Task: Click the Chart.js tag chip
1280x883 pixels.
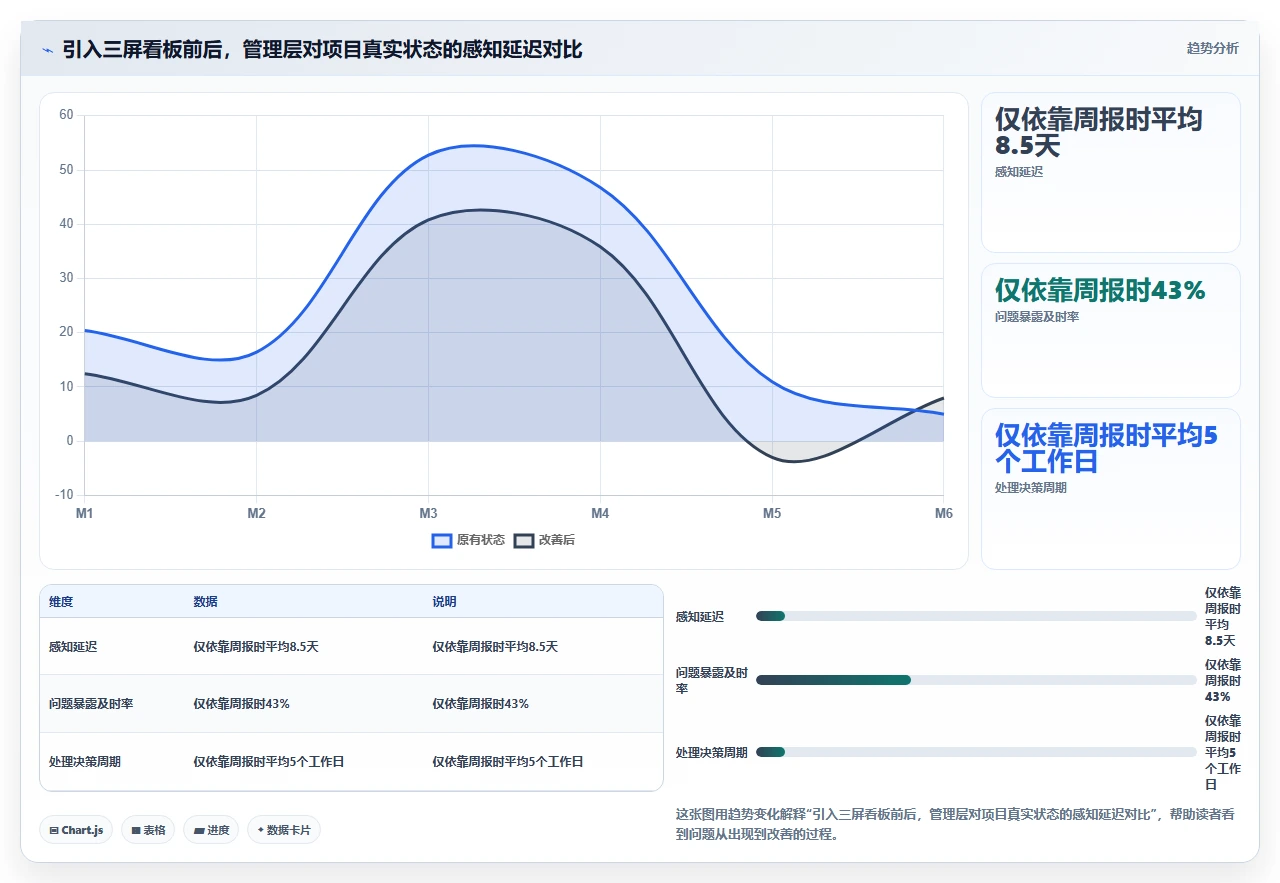Action: click(x=76, y=830)
